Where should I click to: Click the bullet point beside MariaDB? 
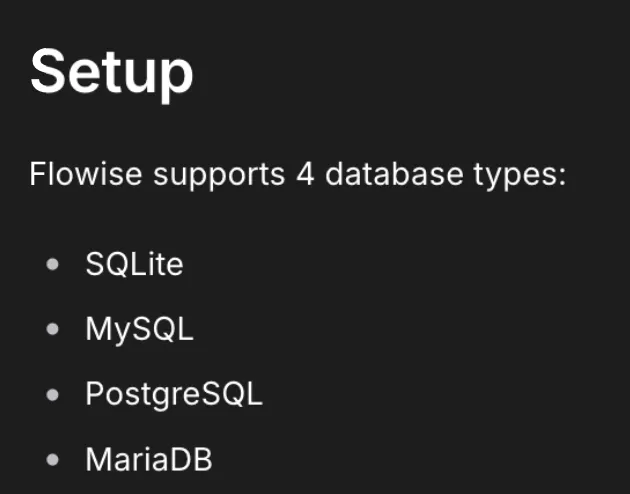pos(53,460)
